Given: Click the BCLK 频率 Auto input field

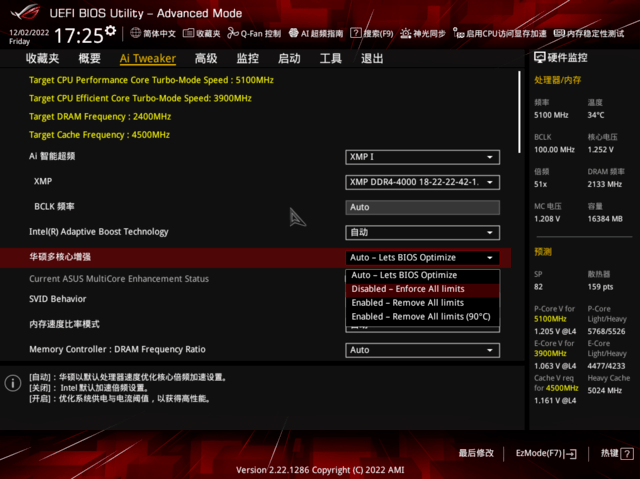Looking at the screenshot, I should tap(422, 207).
